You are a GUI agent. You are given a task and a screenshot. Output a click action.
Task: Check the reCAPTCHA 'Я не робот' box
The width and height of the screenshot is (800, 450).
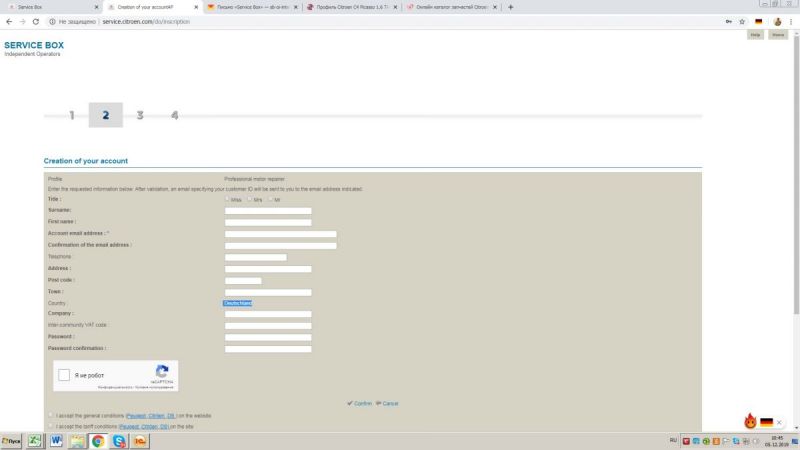click(65, 375)
